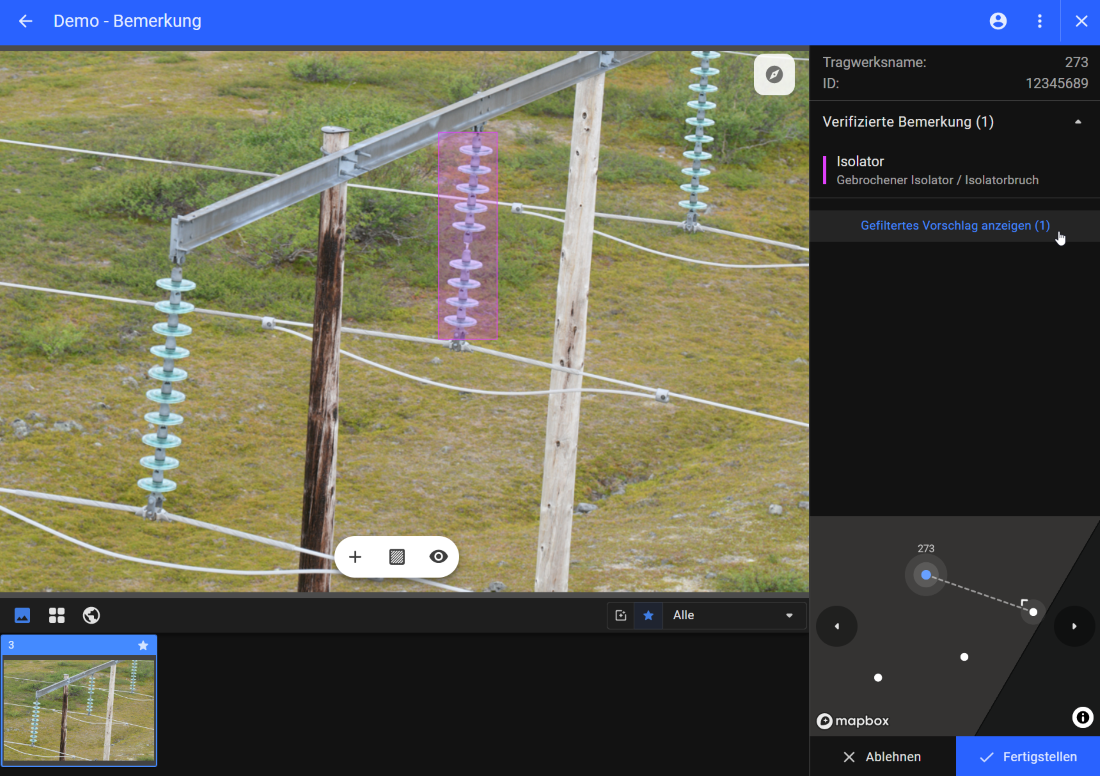Open the user account icon
The width and height of the screenshot is (1100, 776).
[998, 21]
